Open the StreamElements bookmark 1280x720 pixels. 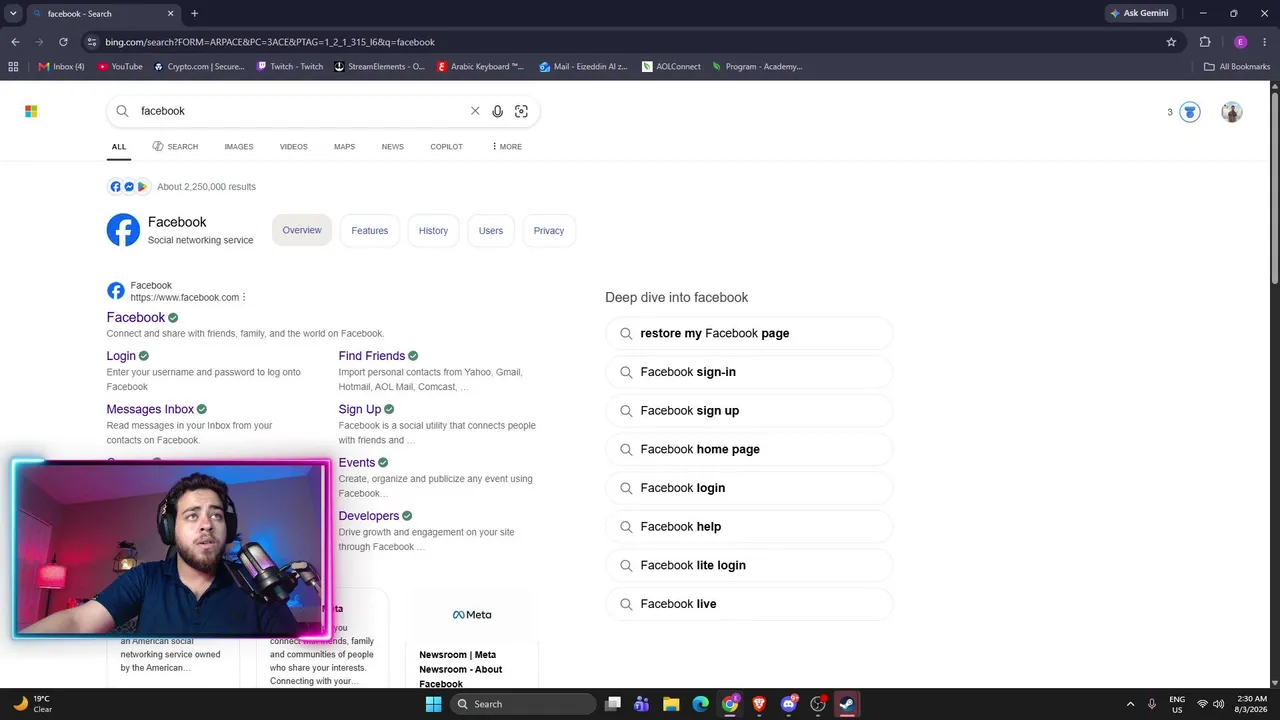[x=379, y=67]
